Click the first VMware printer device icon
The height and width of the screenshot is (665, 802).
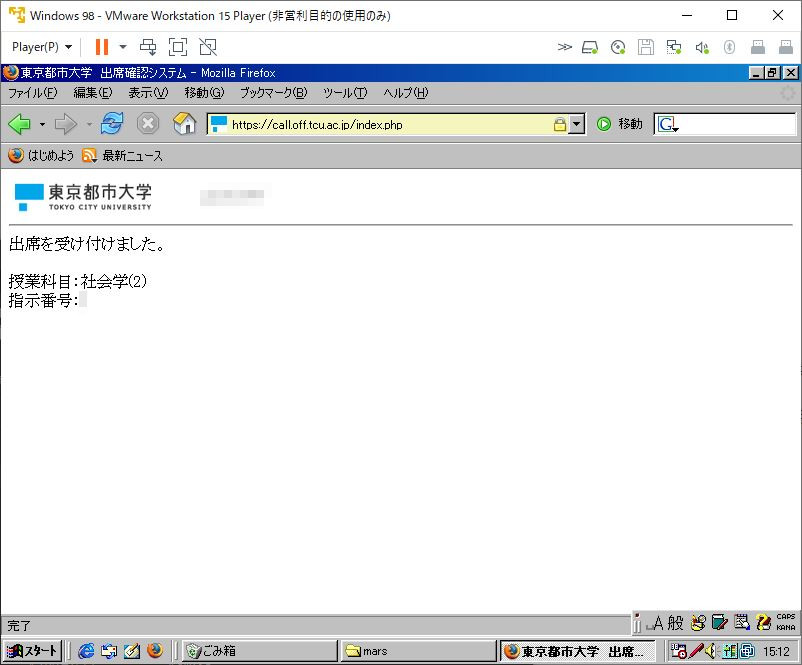[758, 48]
